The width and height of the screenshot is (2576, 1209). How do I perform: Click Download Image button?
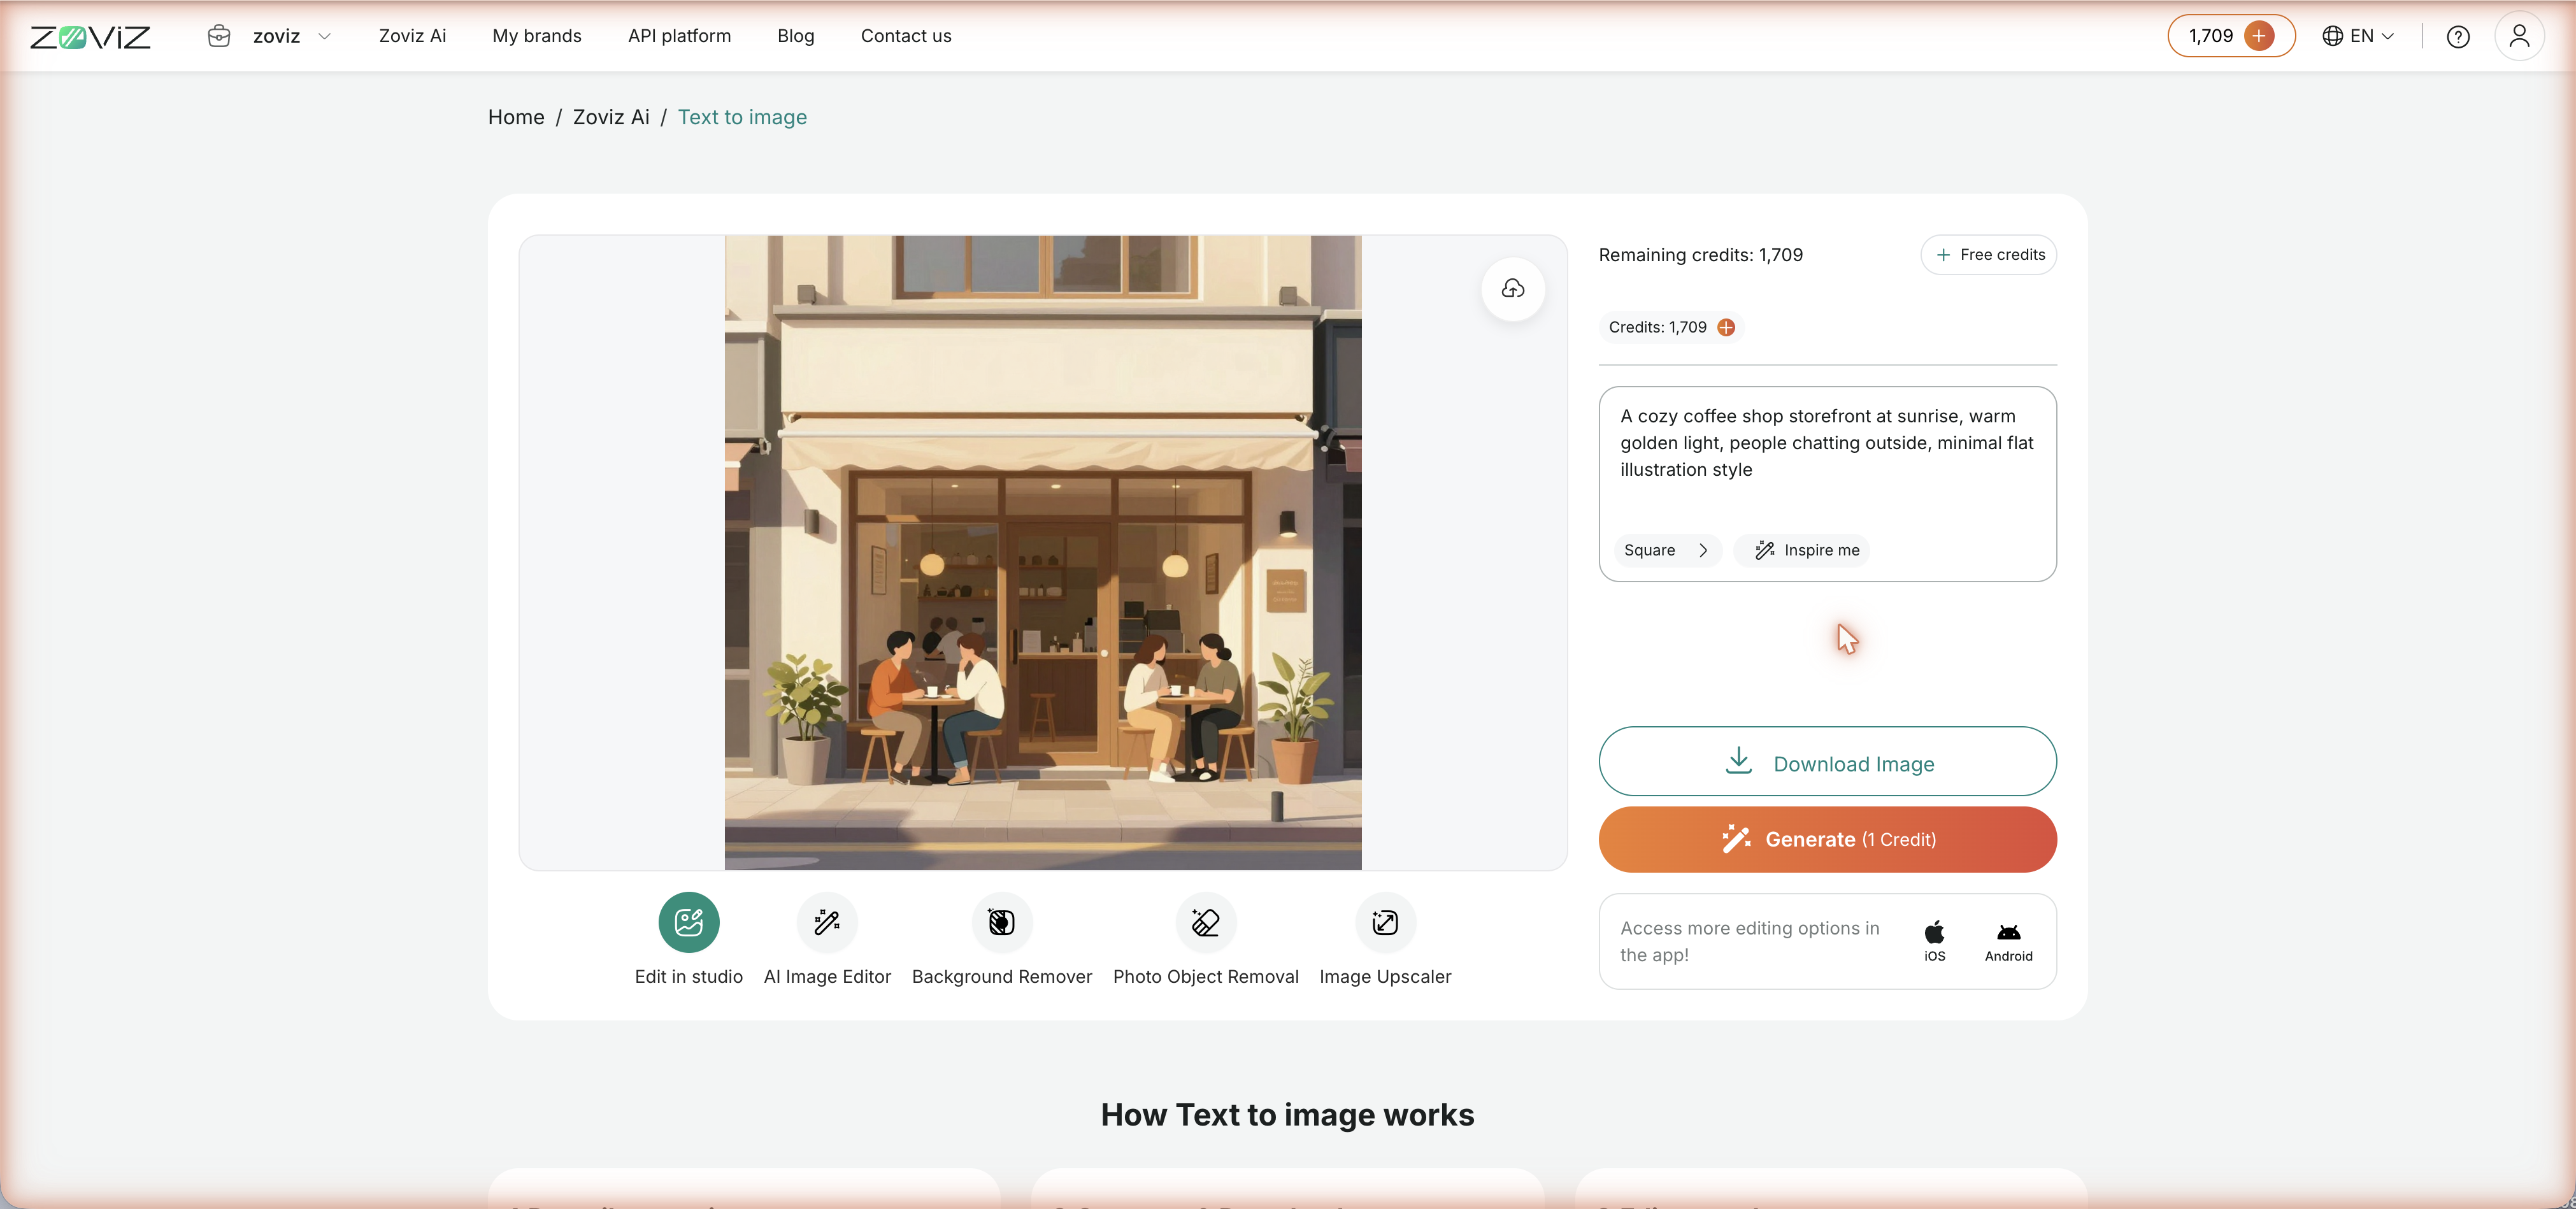coord(1827,762)
